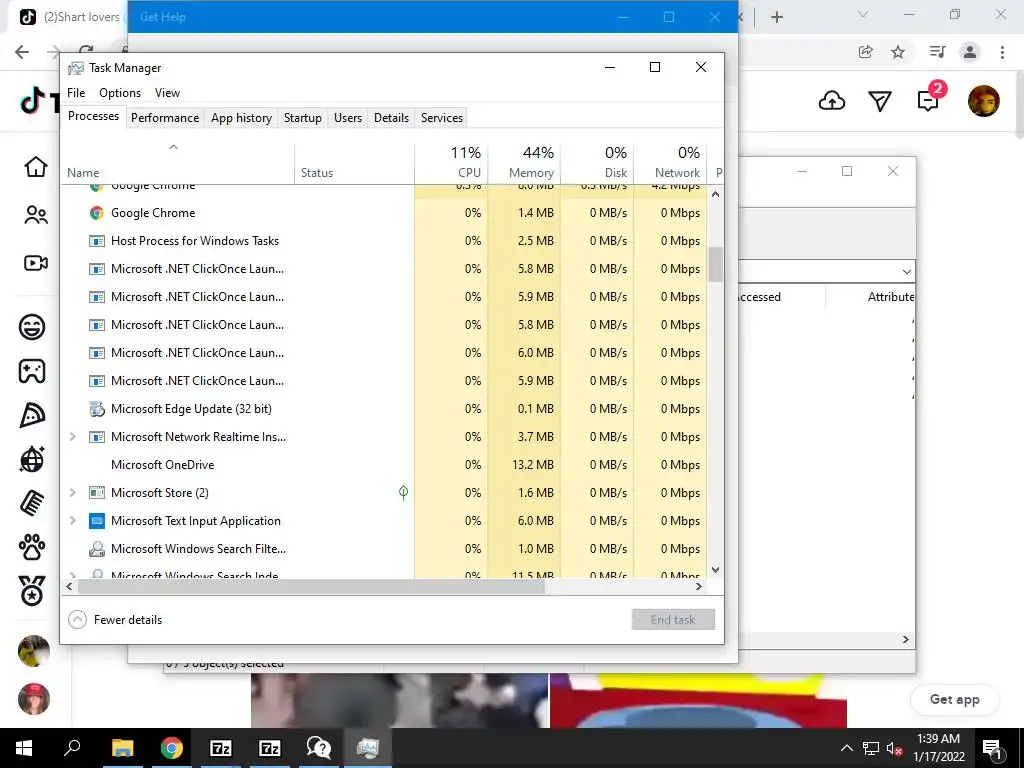Click the Chrome share page icon
Image resolution: width=1024 pixels, height=768 pixels.
tap(865, 52)
